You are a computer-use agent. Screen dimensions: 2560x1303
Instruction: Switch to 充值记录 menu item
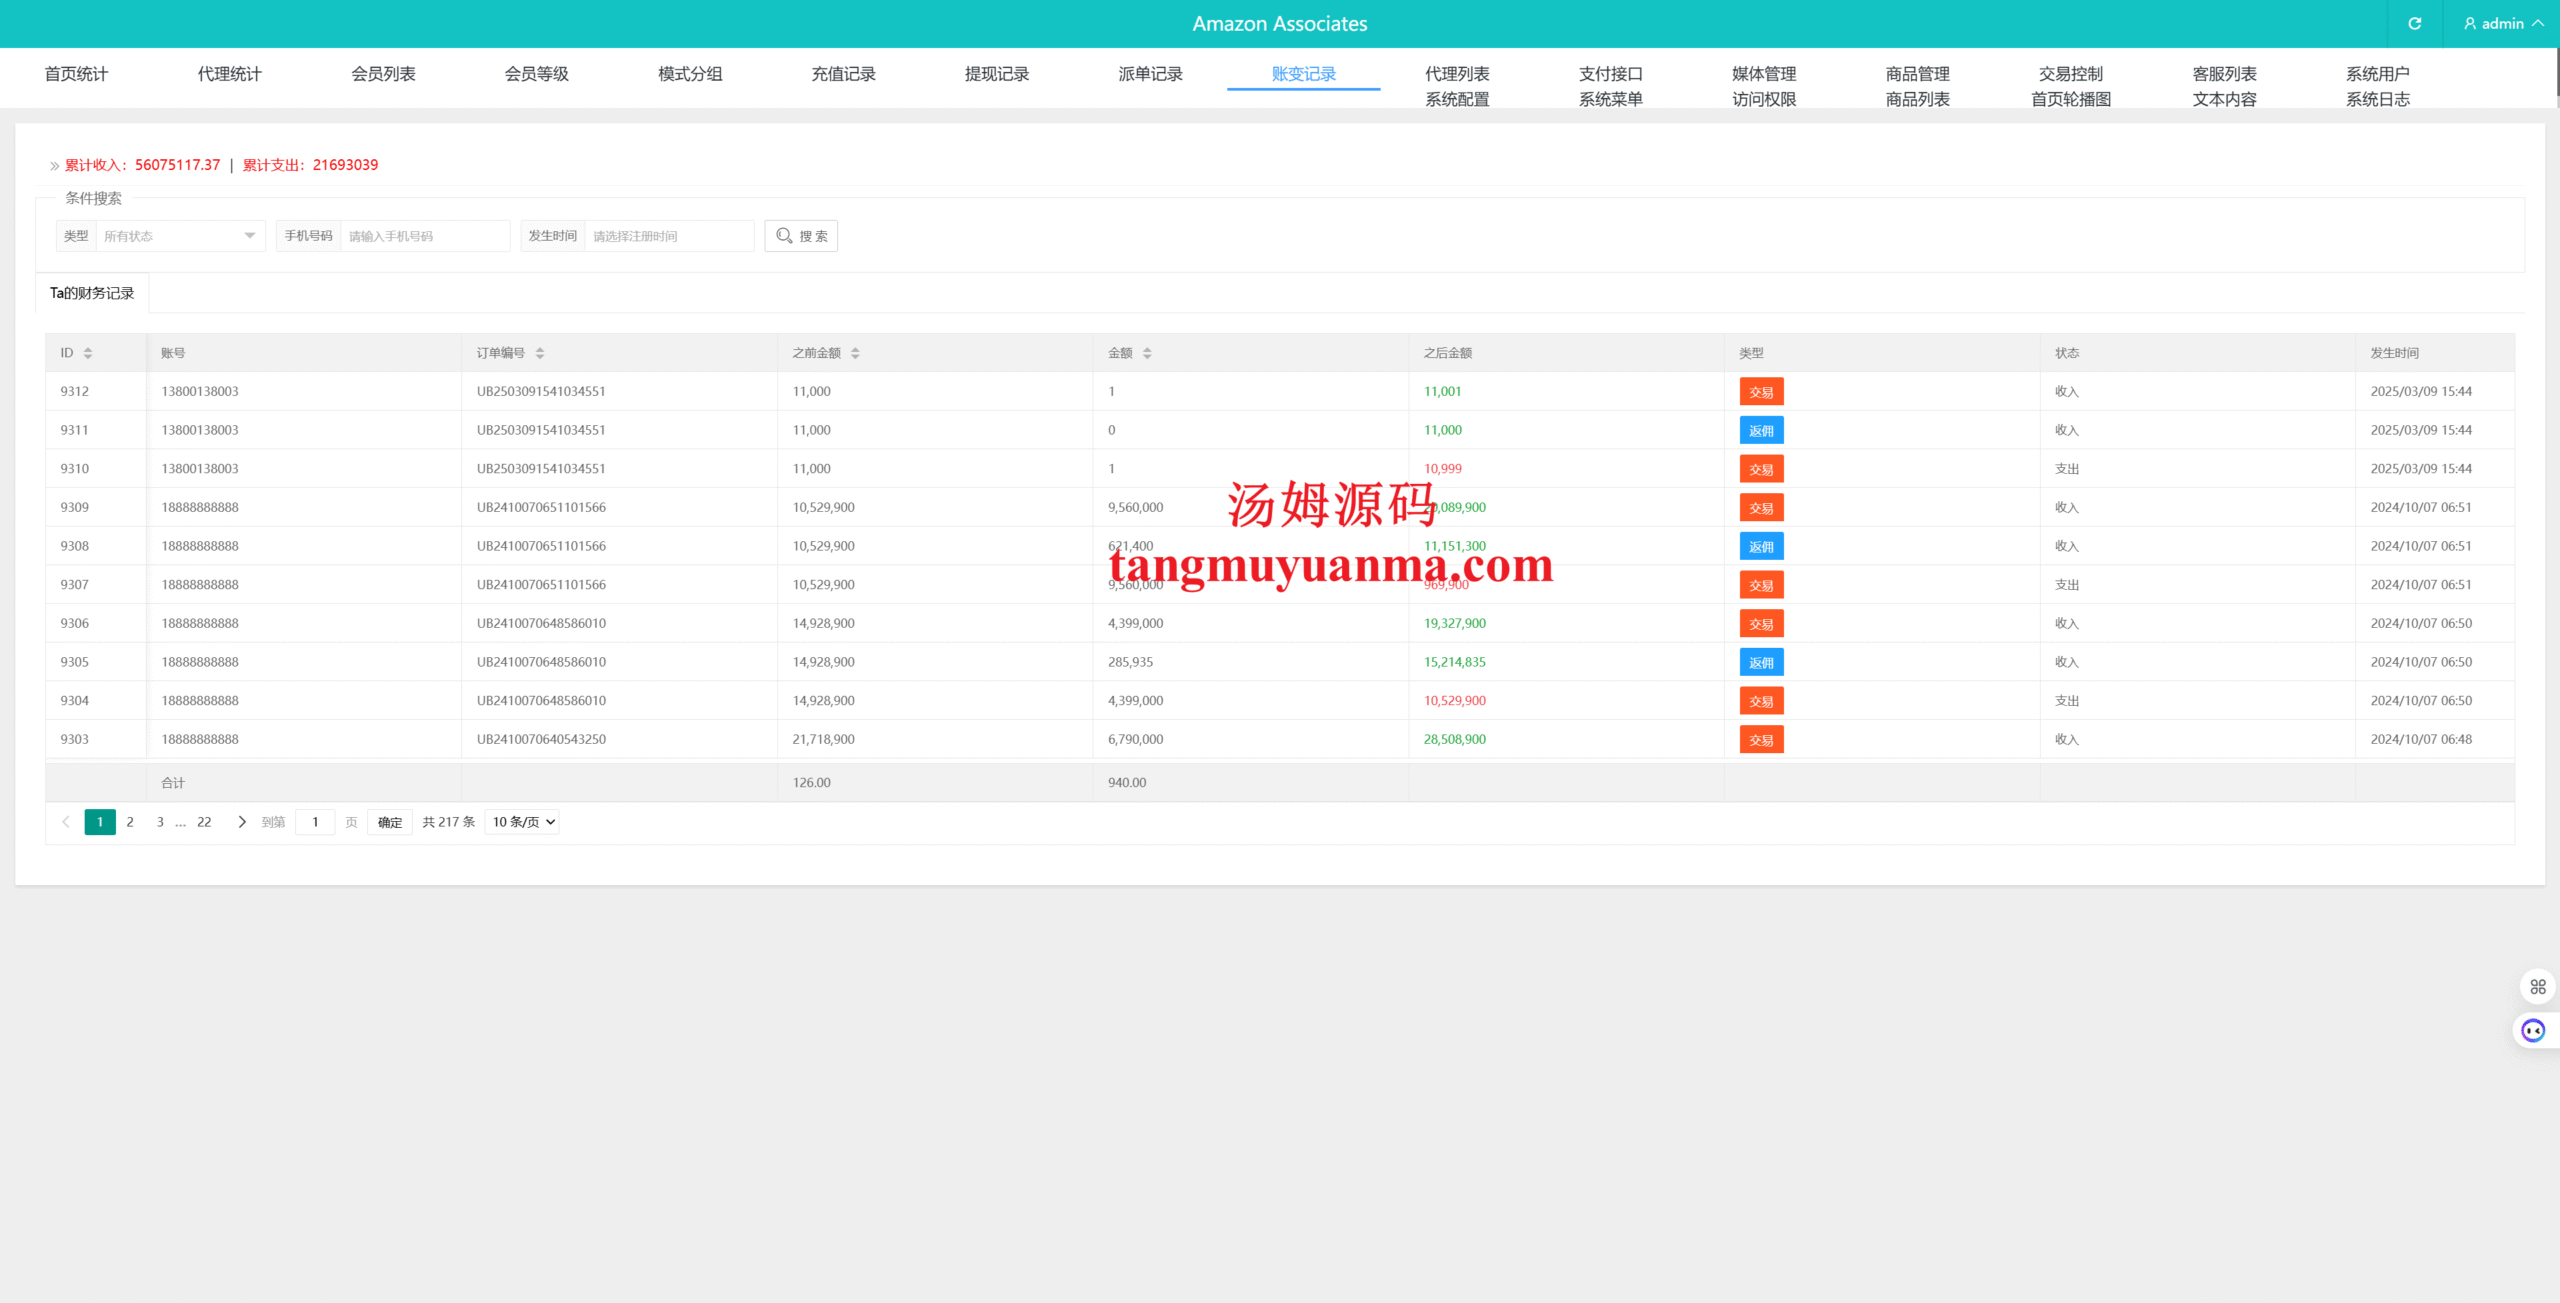pos(843,74)
